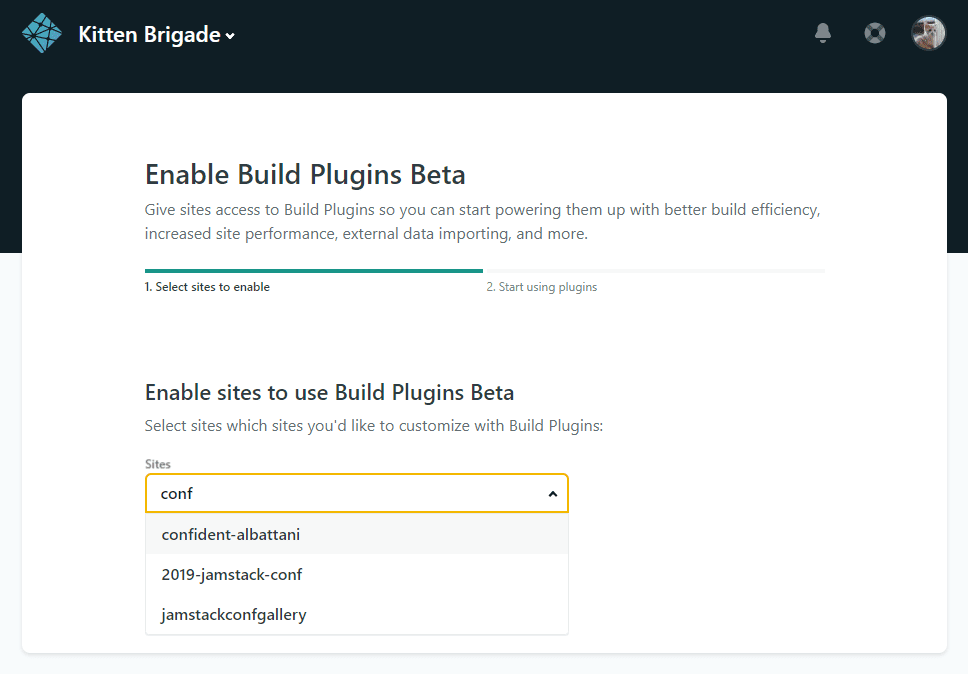Choose 2019-jamstack-conf from the list
The height and width of the screenshot is (674, 968).
[x=232, y=575]
